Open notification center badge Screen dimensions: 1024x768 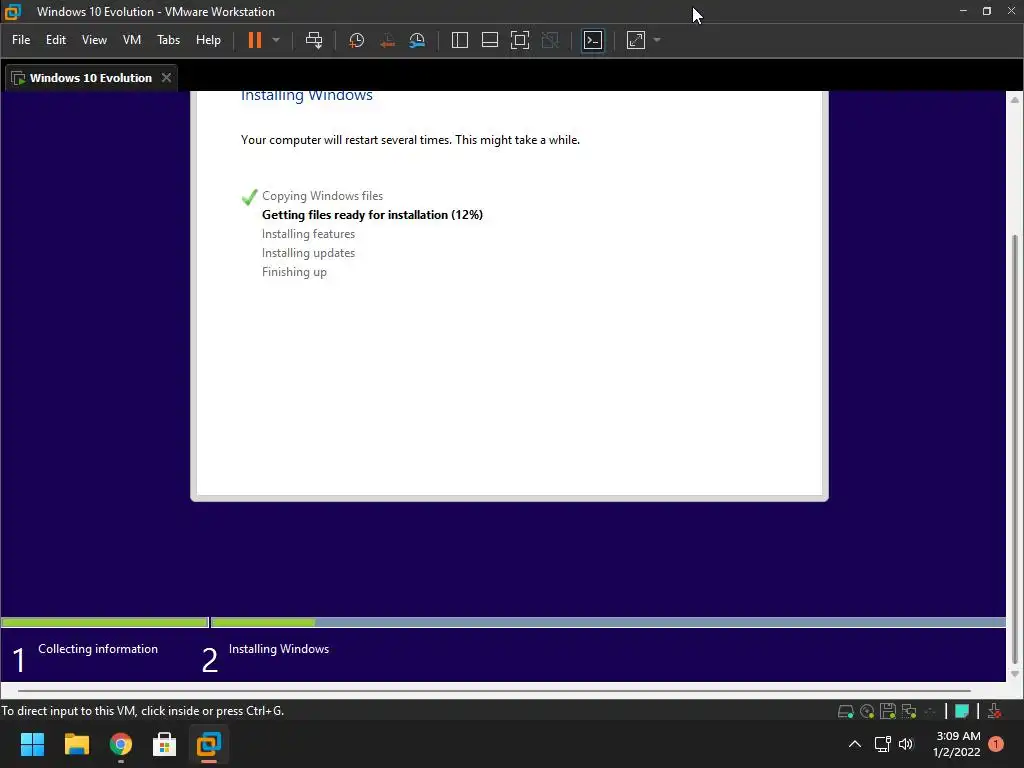996,744
